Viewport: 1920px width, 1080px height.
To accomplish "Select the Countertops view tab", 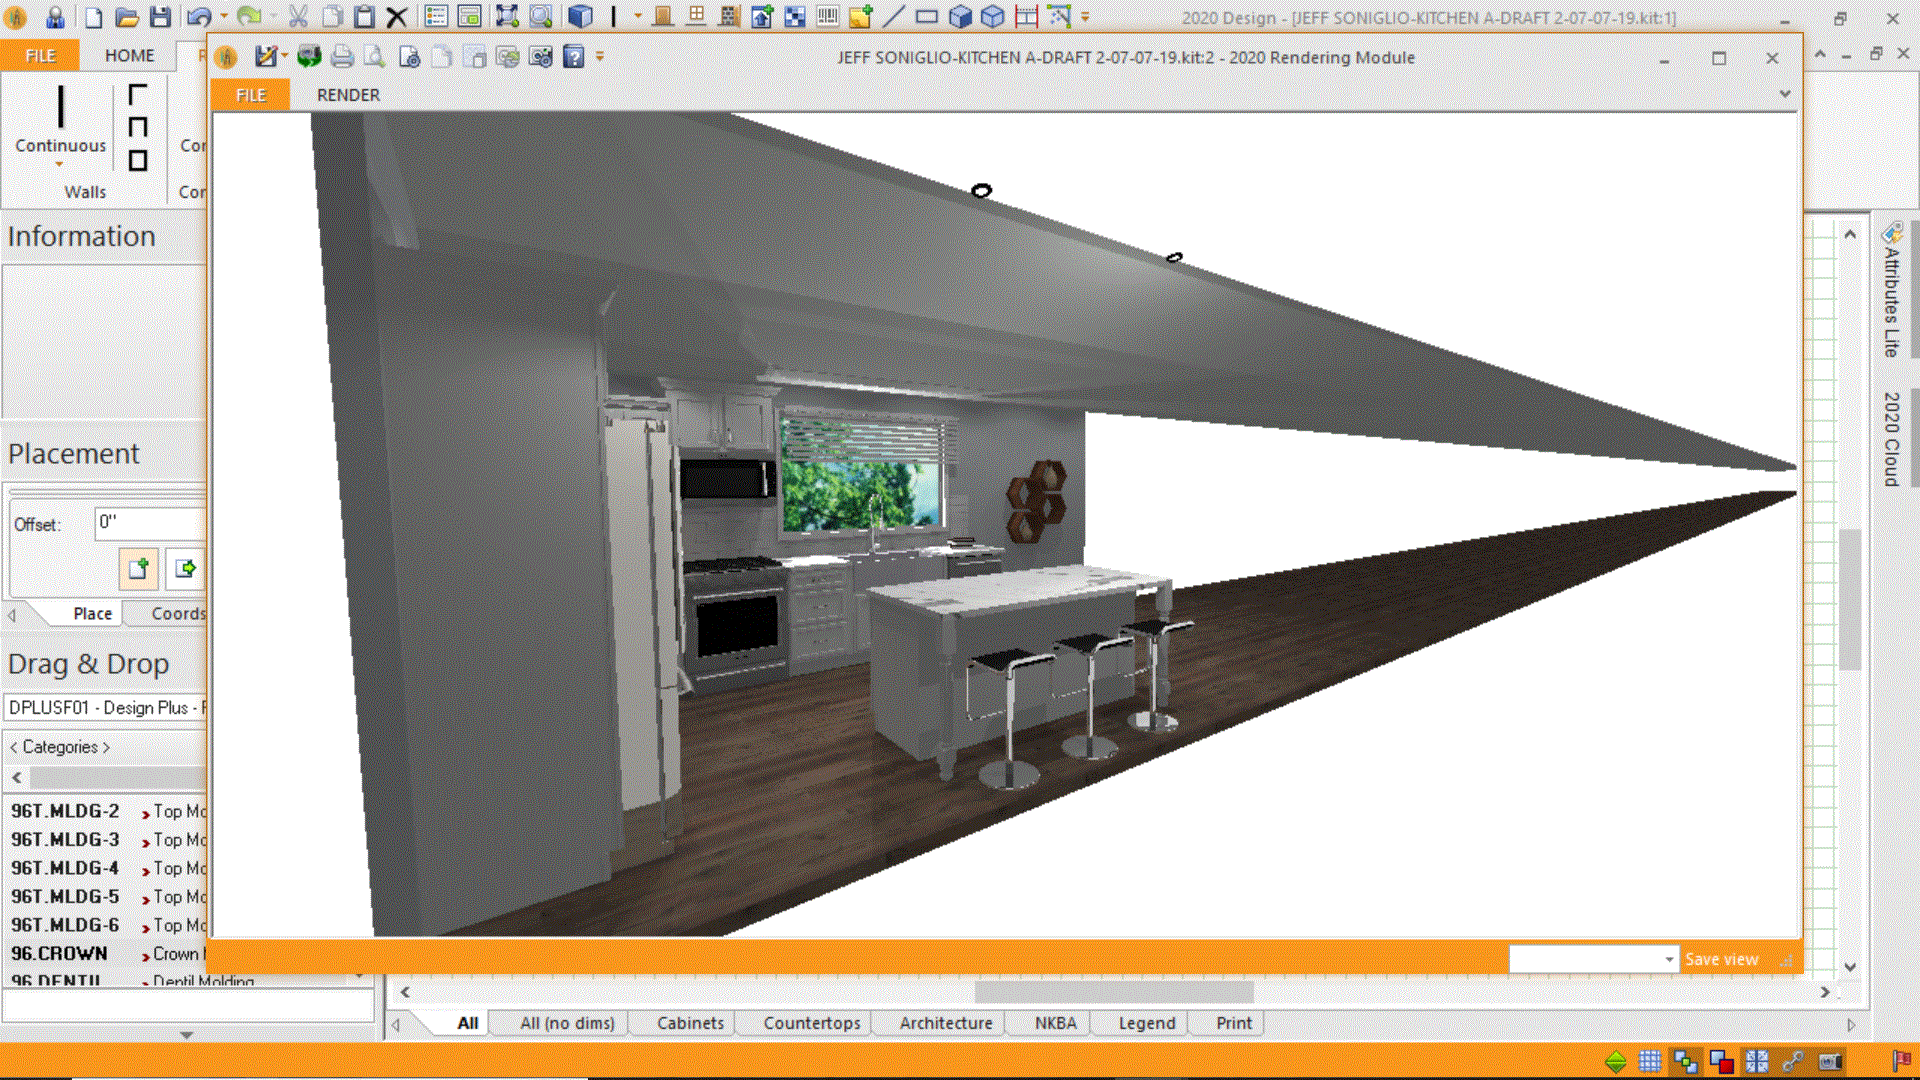I will tap(812, 1023).
